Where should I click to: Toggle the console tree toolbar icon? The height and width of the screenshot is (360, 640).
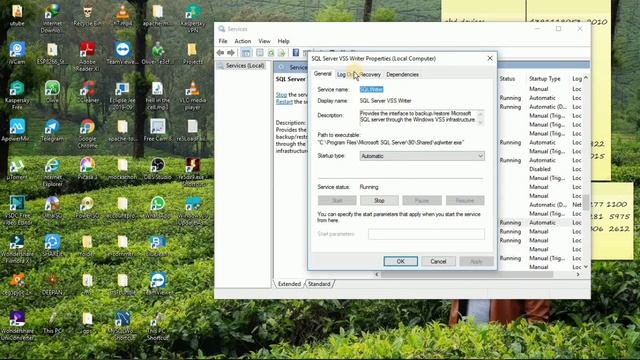pos(246,53)
